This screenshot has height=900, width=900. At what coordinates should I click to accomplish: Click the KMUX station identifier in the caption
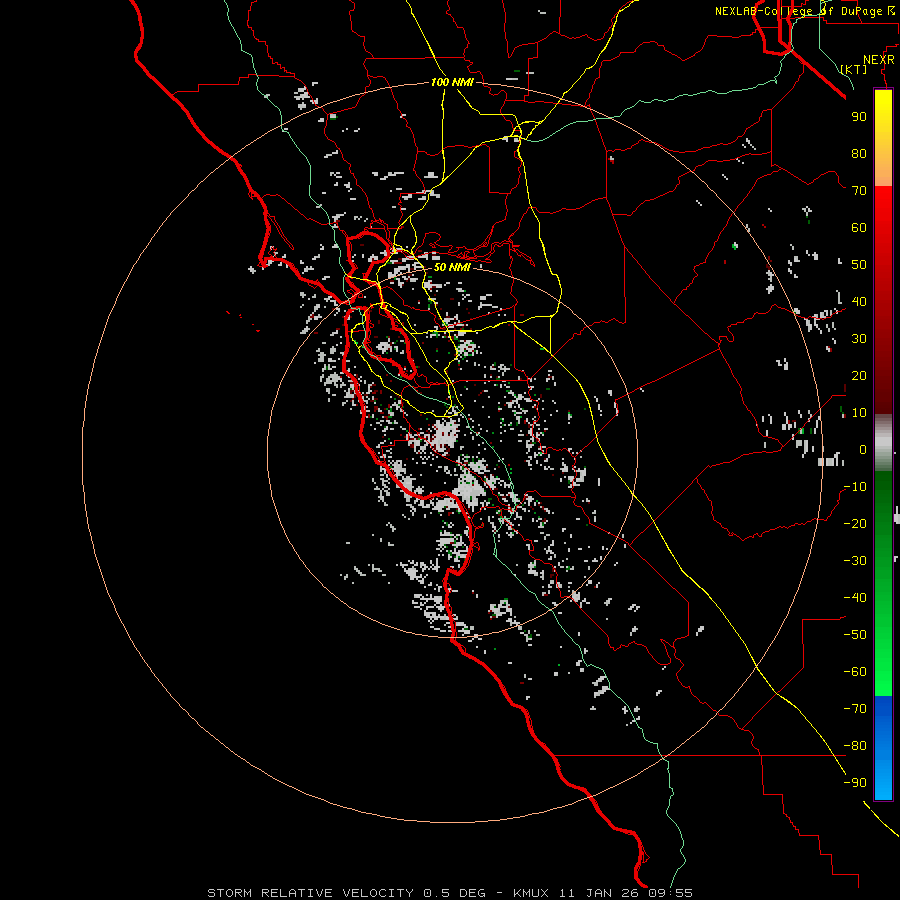(531, 893)
